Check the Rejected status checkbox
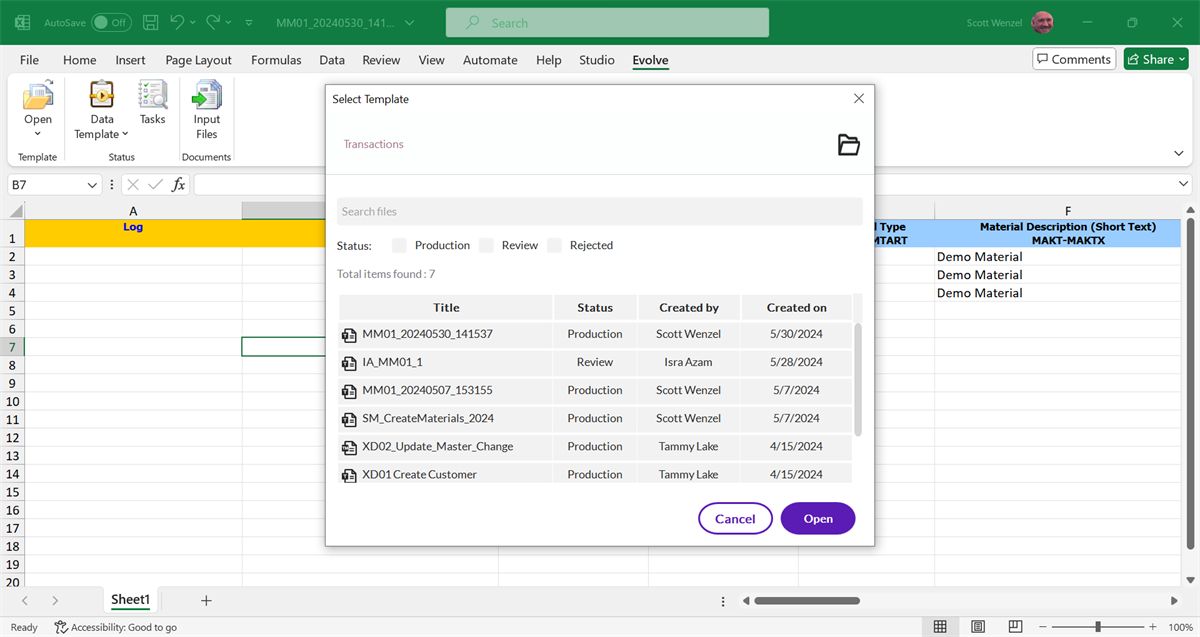 point(554,245)
